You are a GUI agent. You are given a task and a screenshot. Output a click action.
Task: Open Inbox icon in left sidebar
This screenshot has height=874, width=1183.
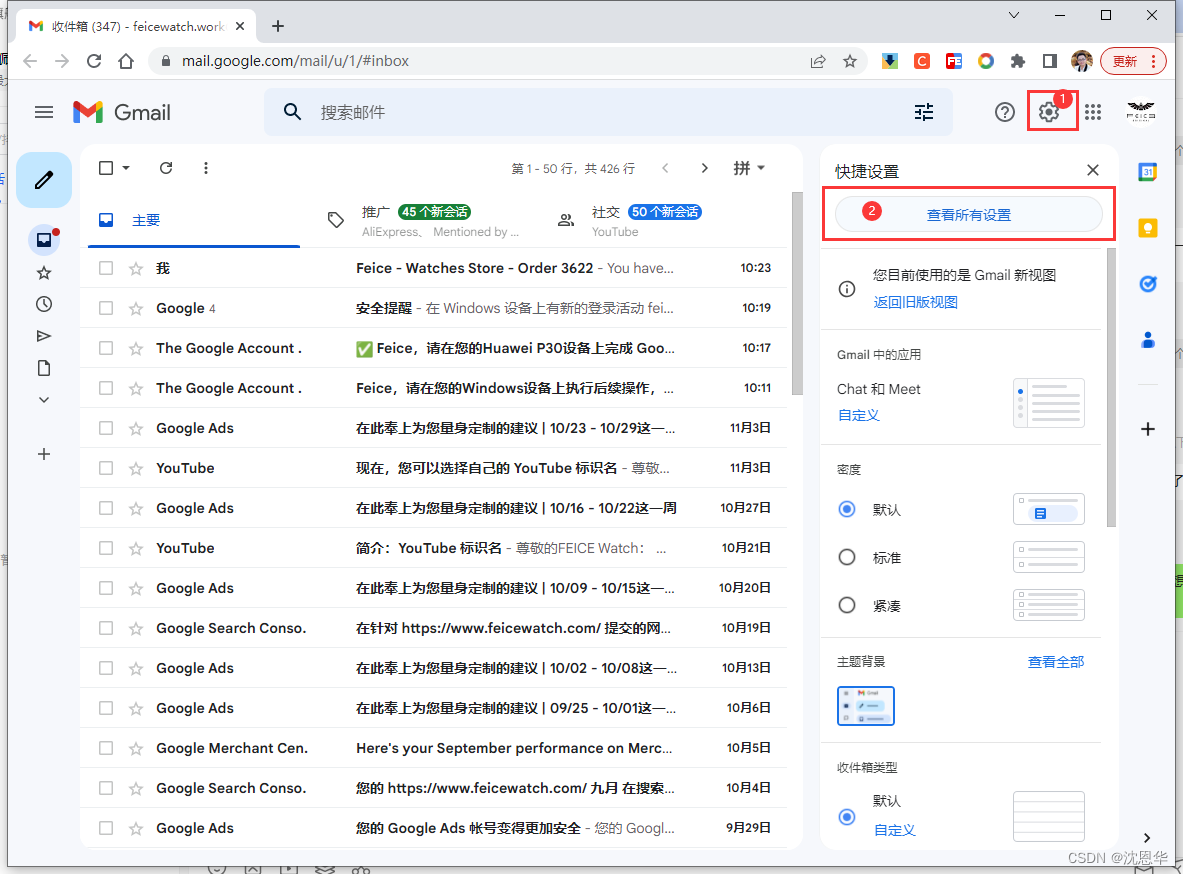pyautogui.click(x=44, y=240)
